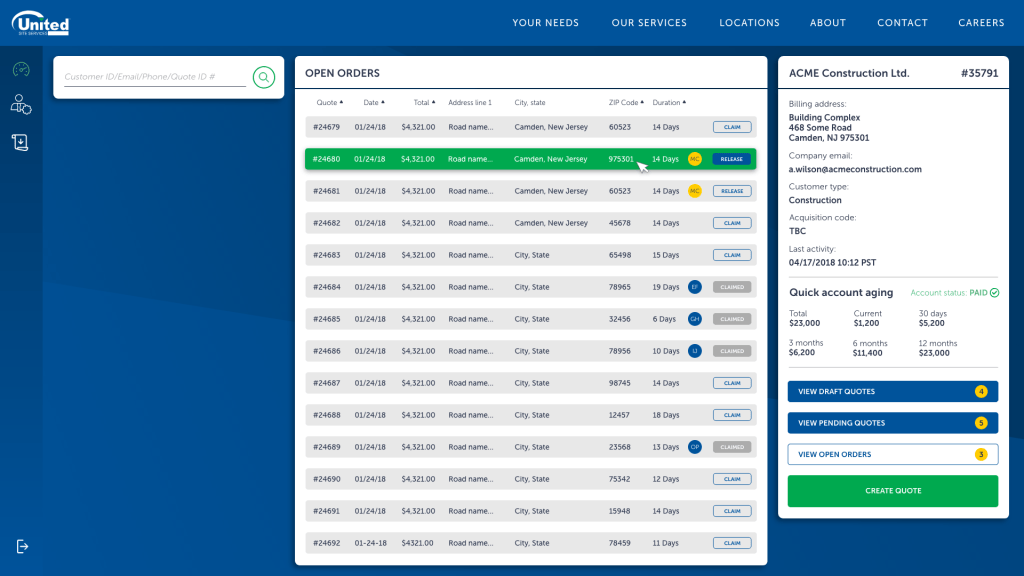Click the green search magnifier button
1024x576 pixels.
[263, 77]
